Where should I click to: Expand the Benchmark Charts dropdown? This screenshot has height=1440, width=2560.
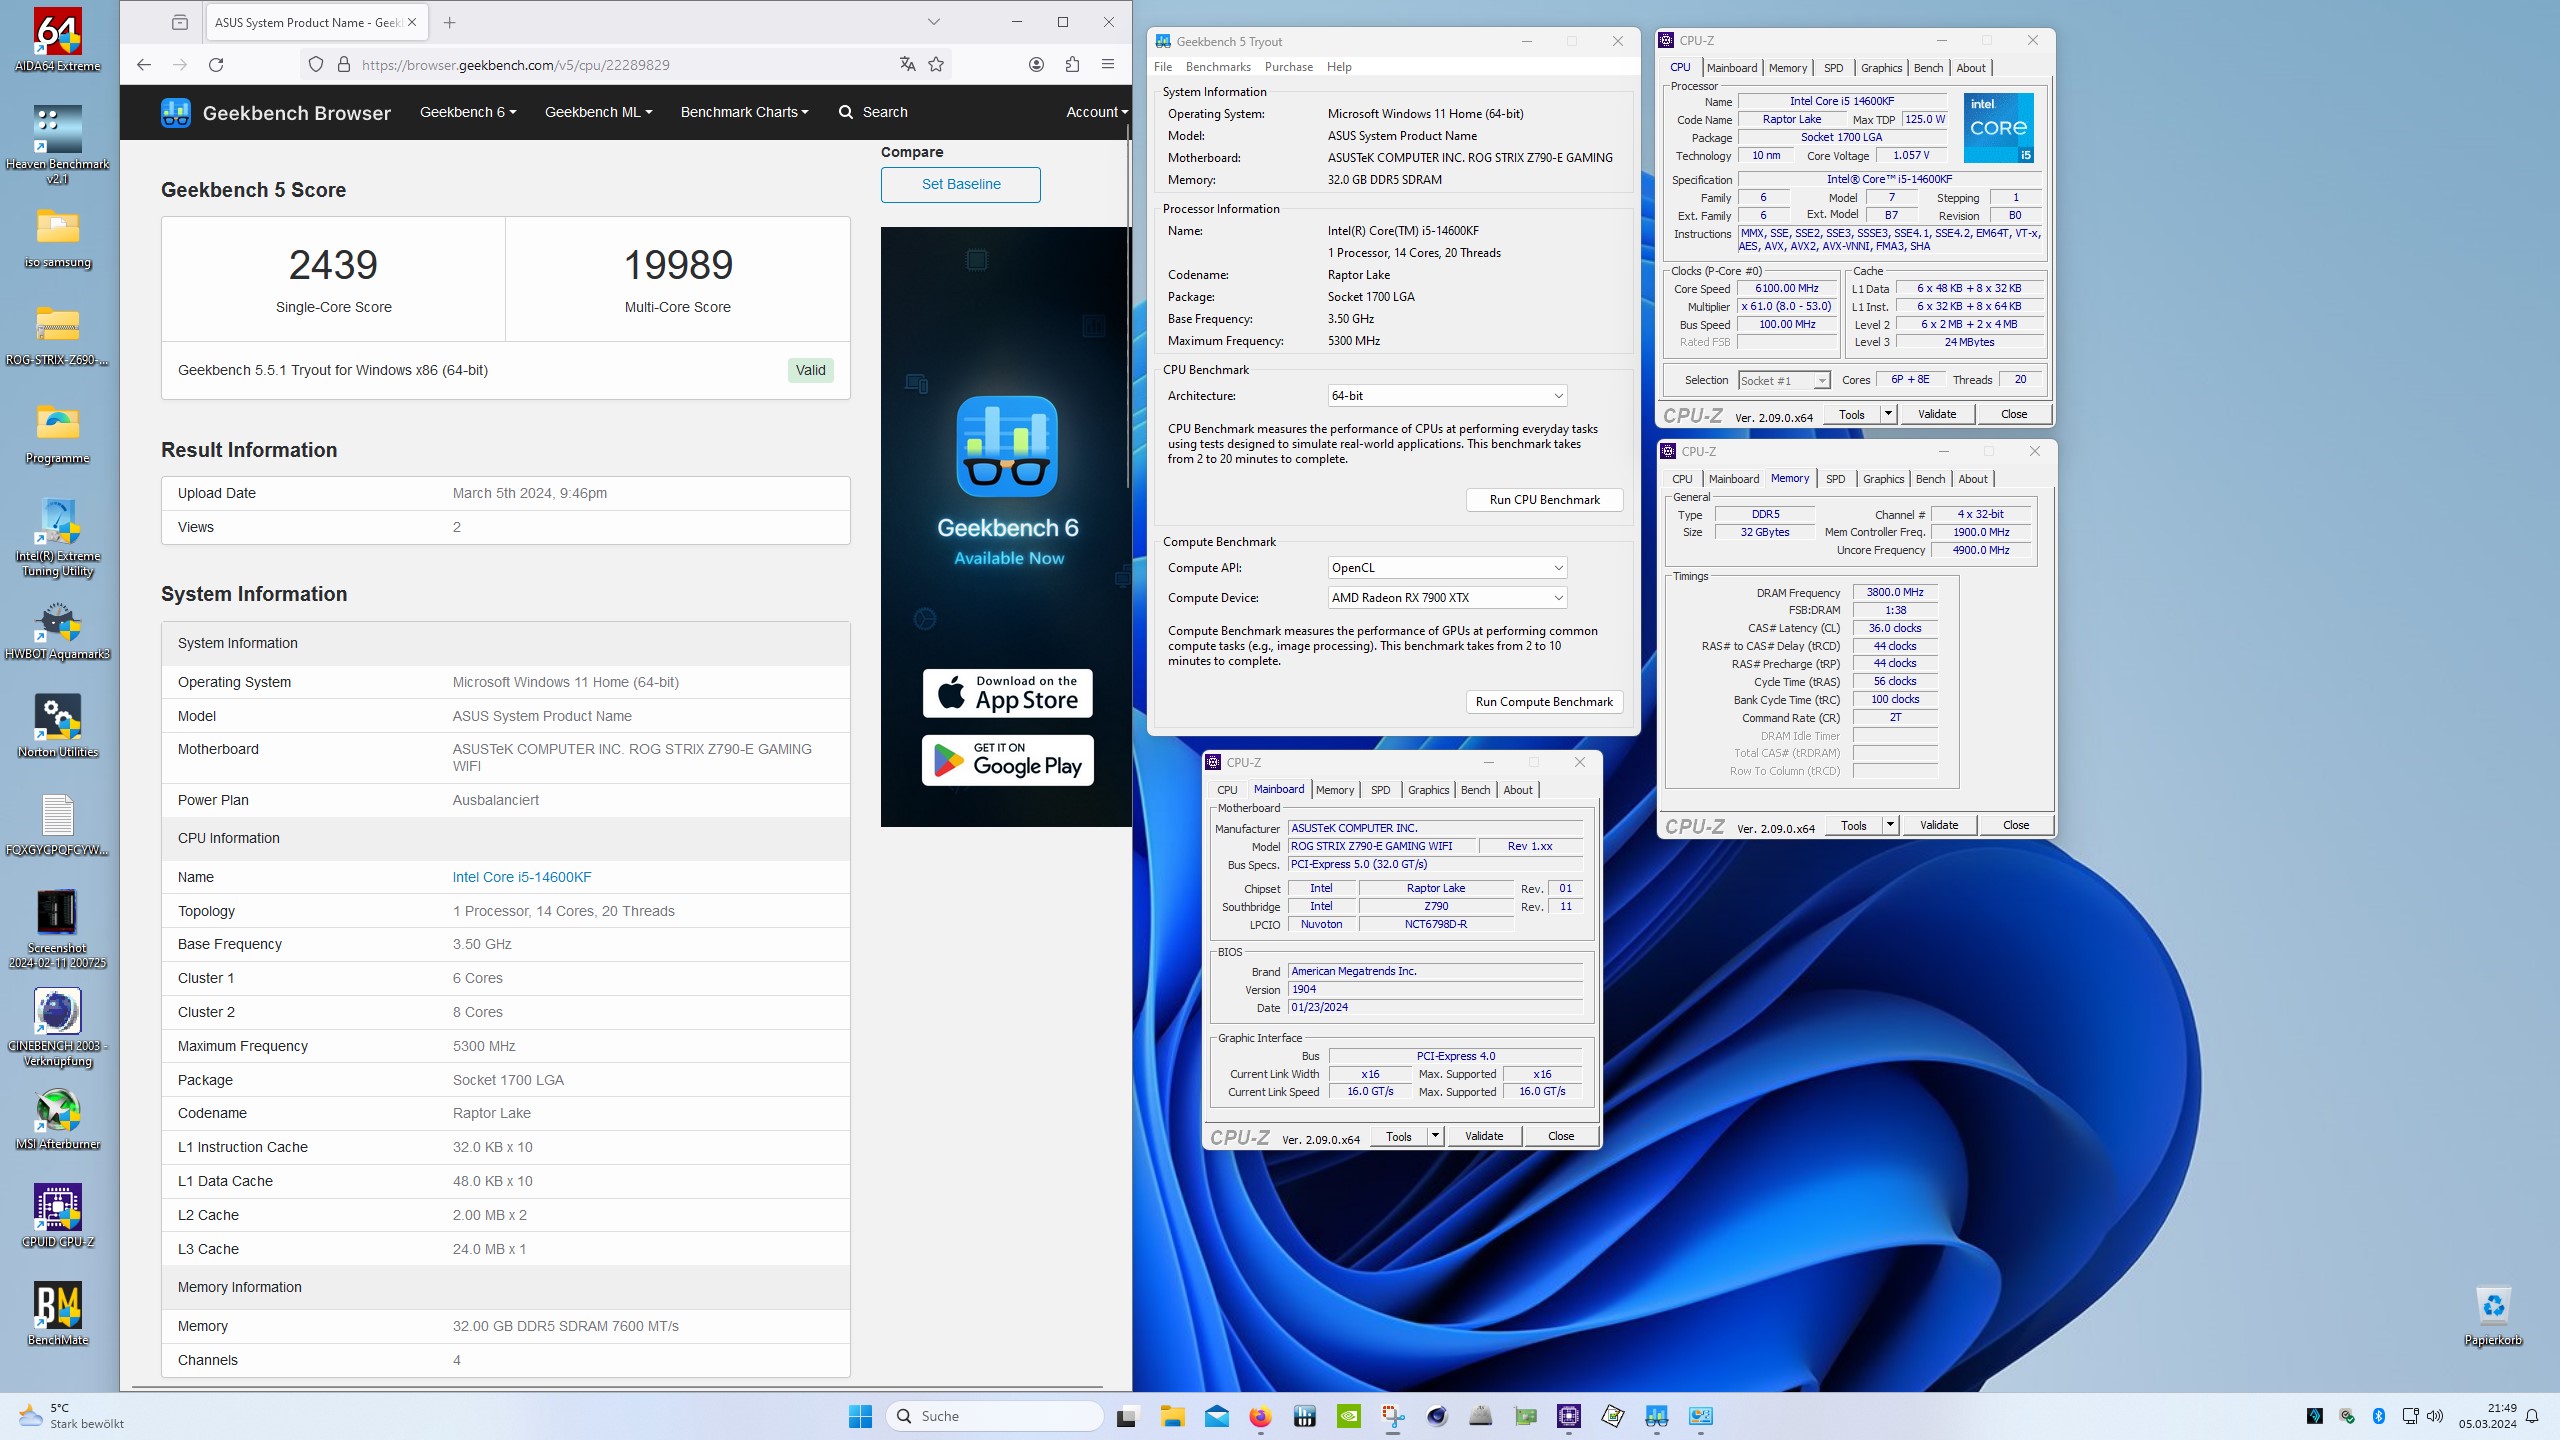[744, 112]
